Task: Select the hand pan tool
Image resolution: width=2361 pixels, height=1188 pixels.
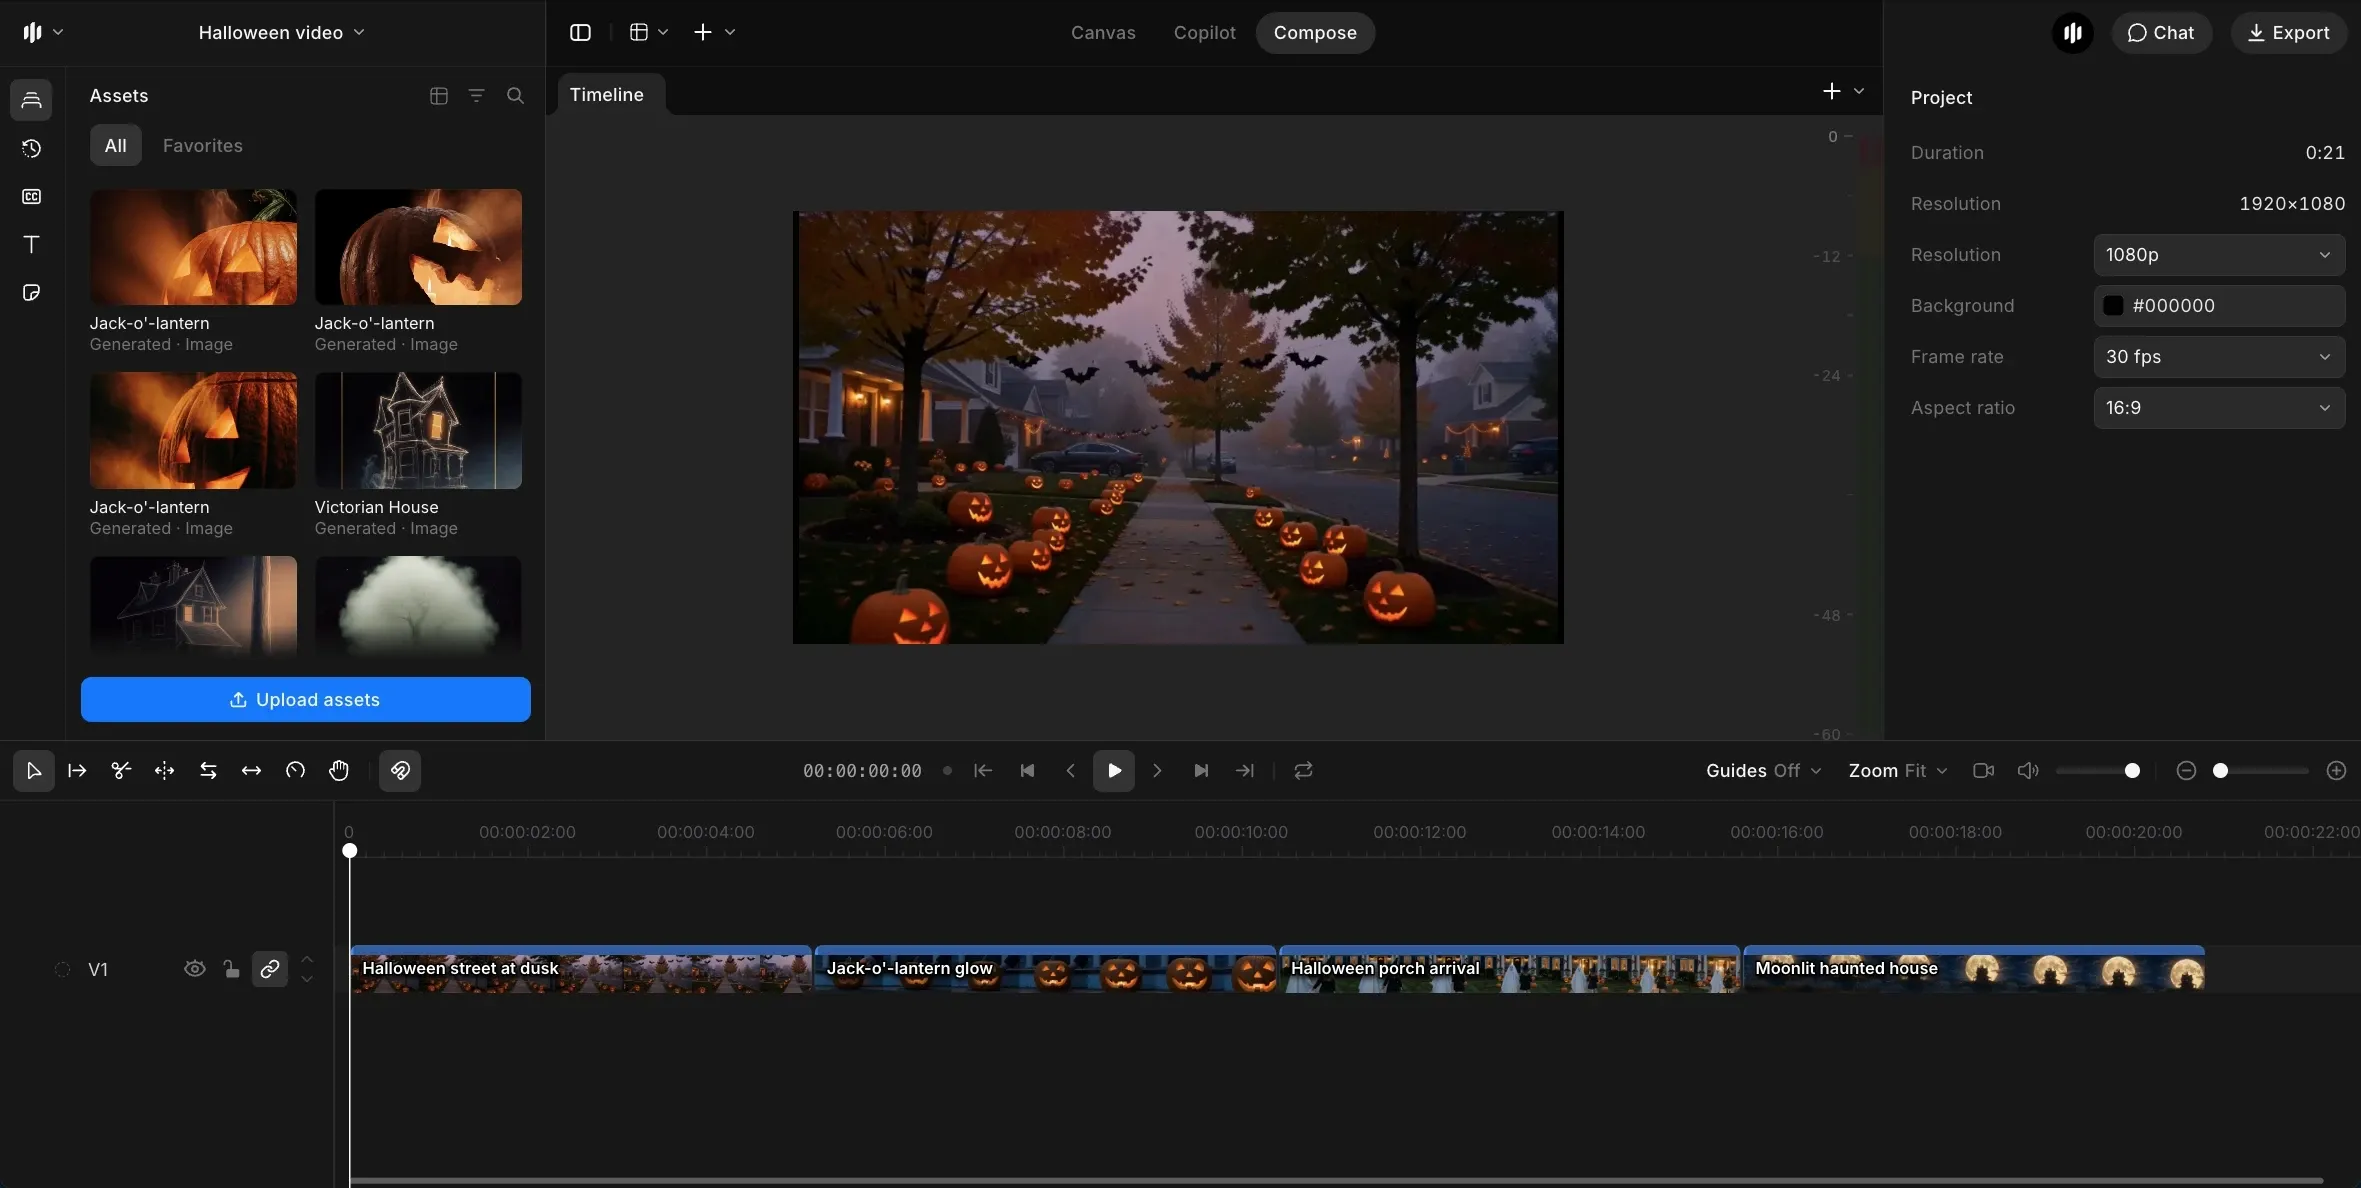Action: click(339, 771)
